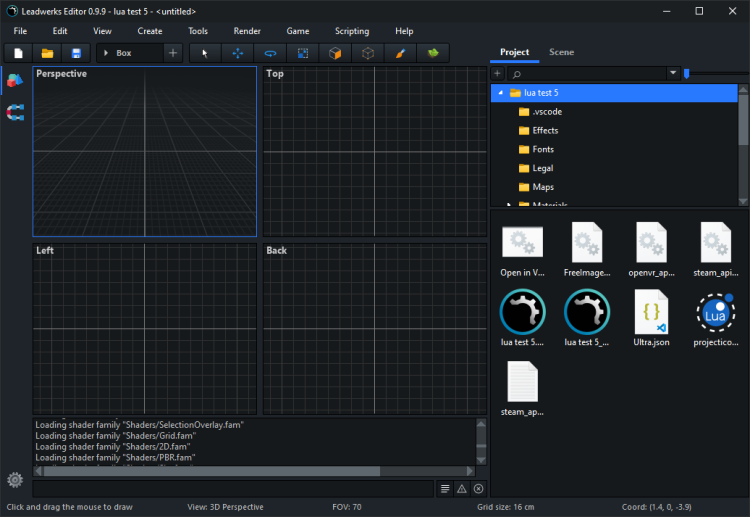The image size is (750, 517).
Task: Open the settings gear at bottom left
Action: click(x=15, y=480)
